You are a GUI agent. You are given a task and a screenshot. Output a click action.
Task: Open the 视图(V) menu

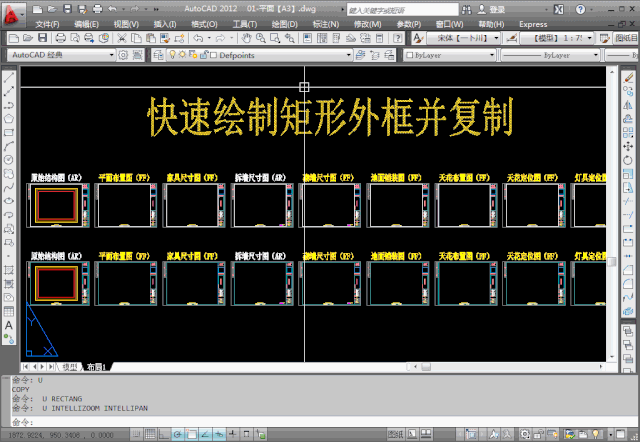[126, 24]
